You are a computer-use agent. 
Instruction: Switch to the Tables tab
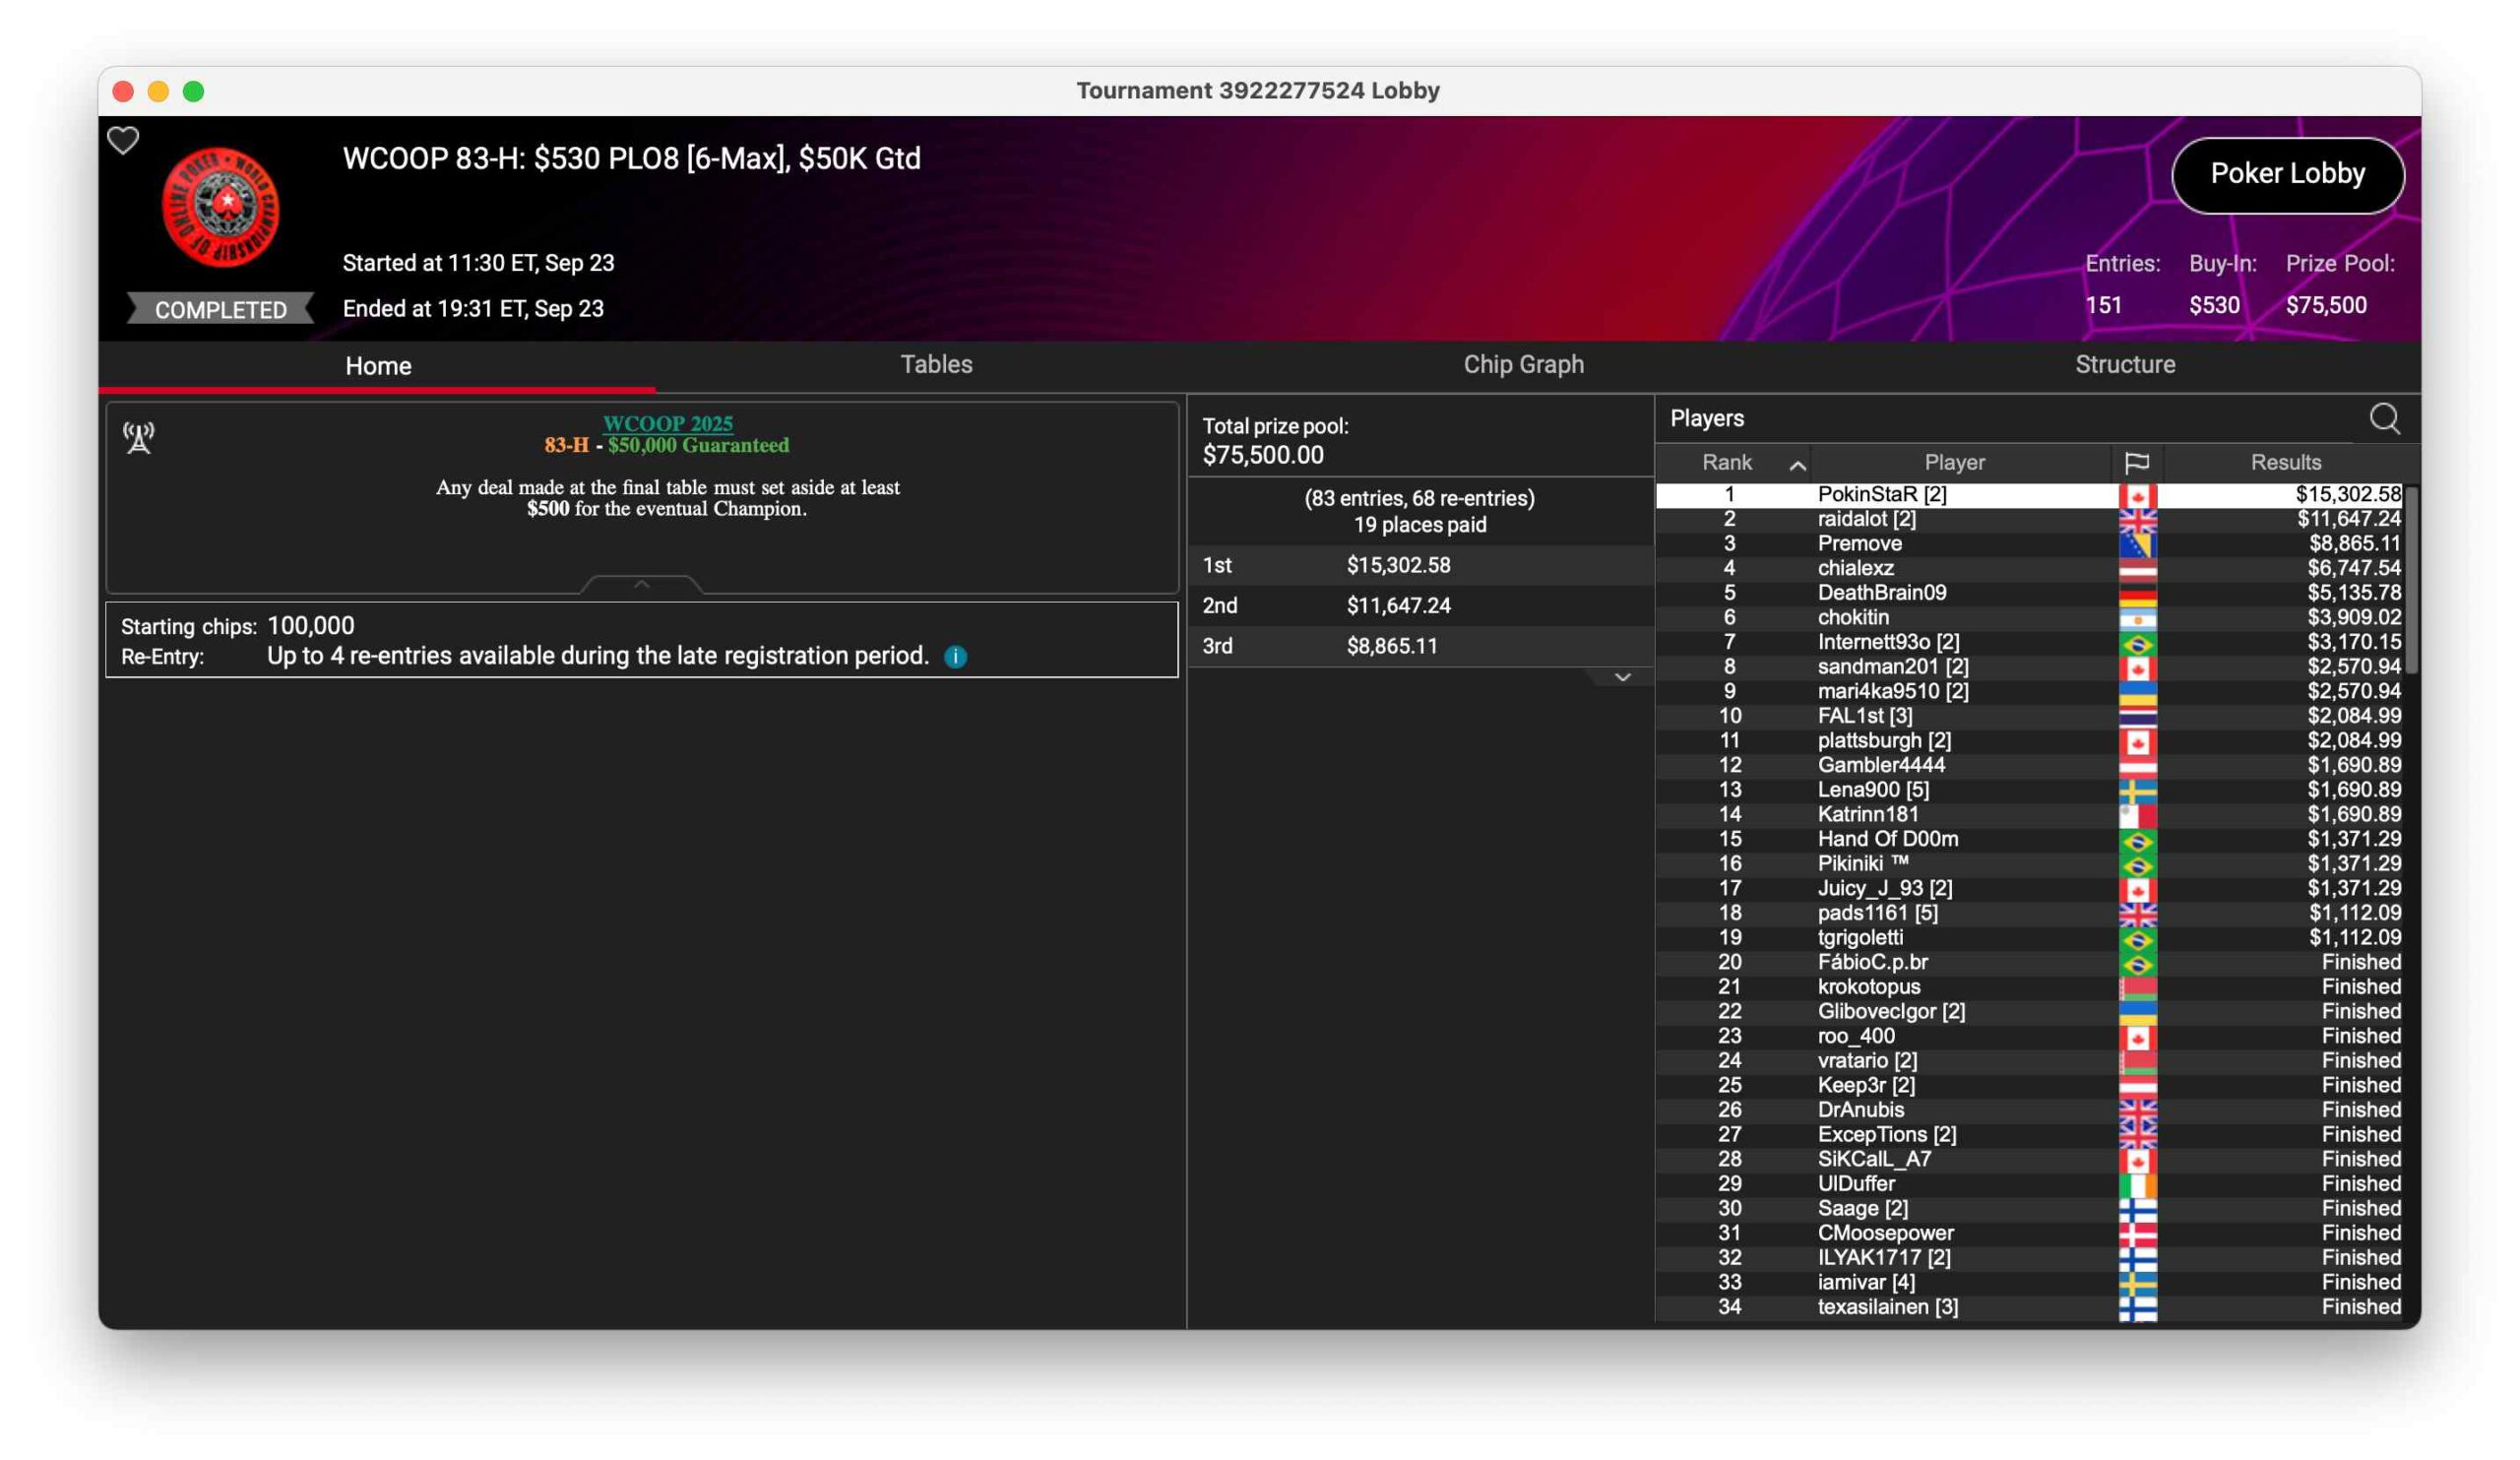pos(936,365)
